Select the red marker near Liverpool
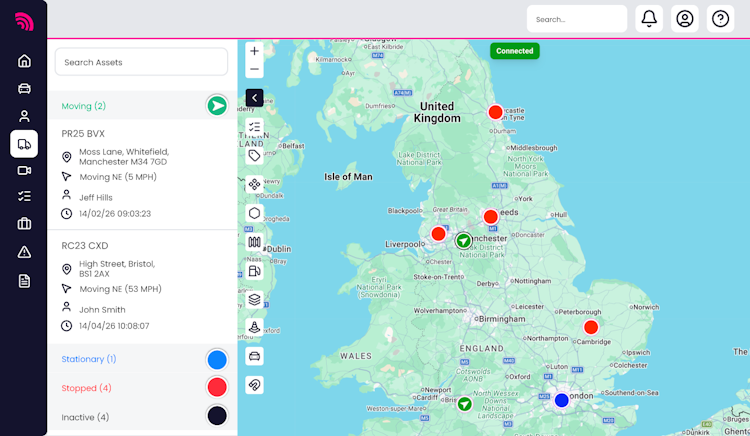 point(438,234)
